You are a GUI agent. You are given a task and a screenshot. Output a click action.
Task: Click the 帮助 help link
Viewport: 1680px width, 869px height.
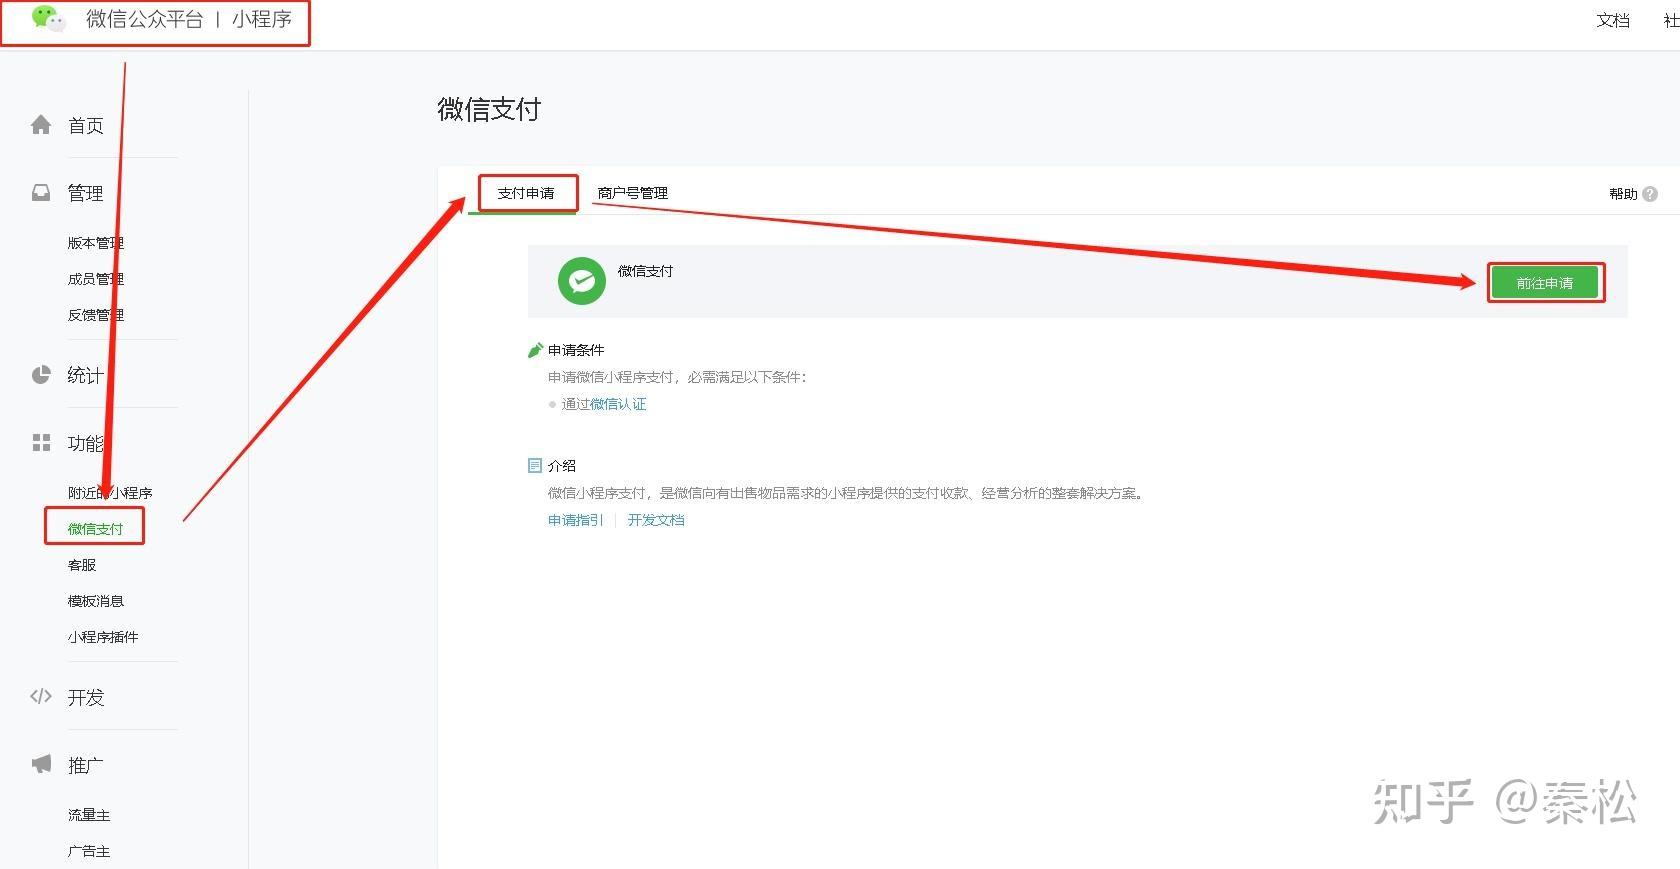tap(1623, 194)
